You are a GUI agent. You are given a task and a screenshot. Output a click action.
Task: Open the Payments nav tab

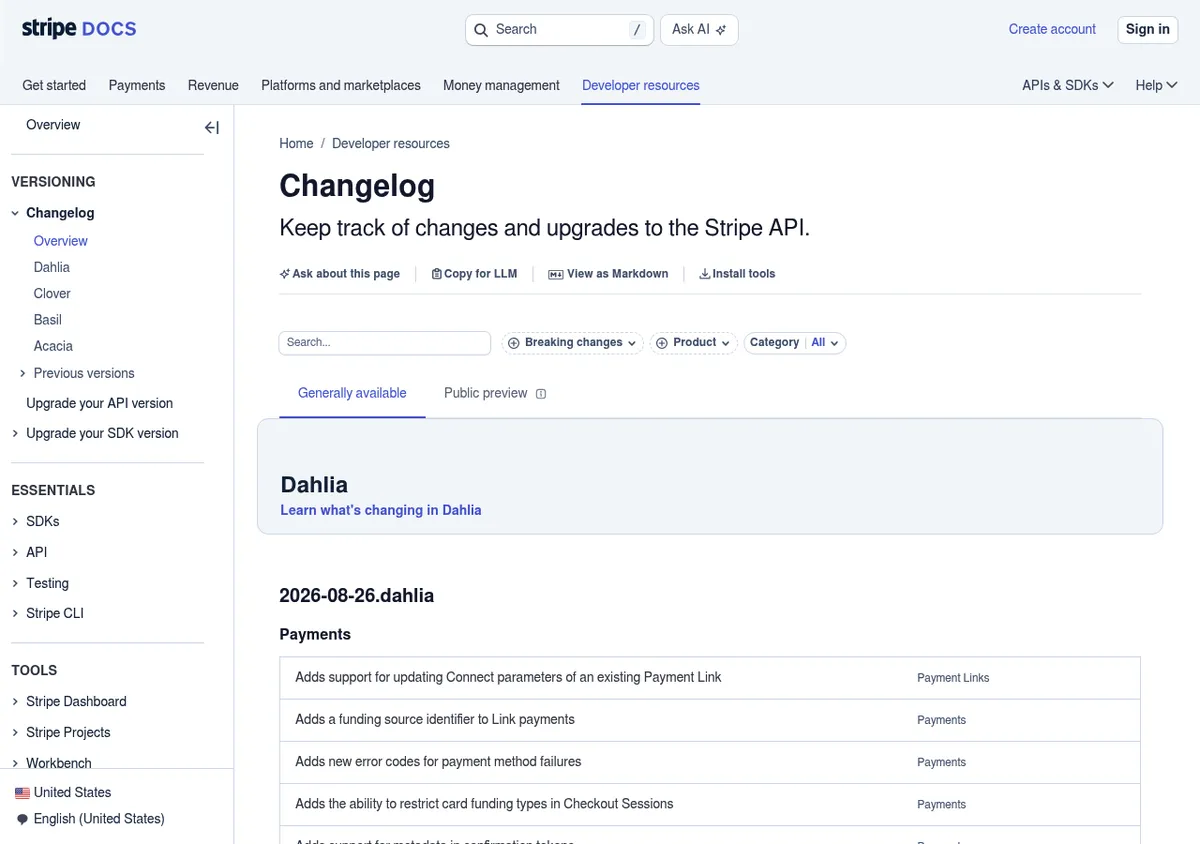tap(137, 85)
